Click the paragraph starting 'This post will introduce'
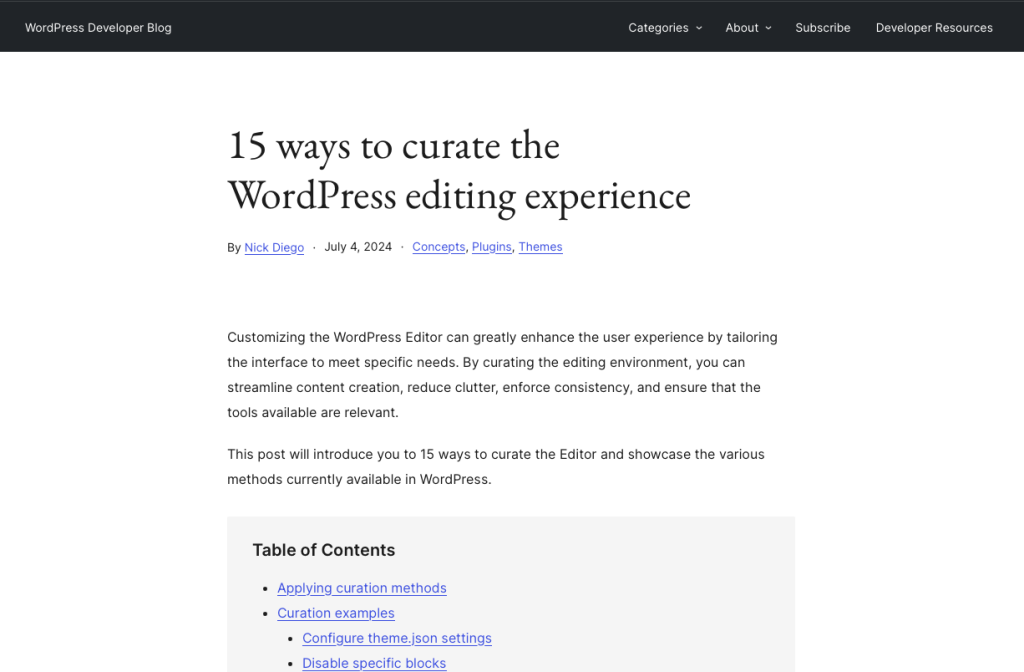The image size is (1024, 672). pyautogui.click(x=495, y=466)
